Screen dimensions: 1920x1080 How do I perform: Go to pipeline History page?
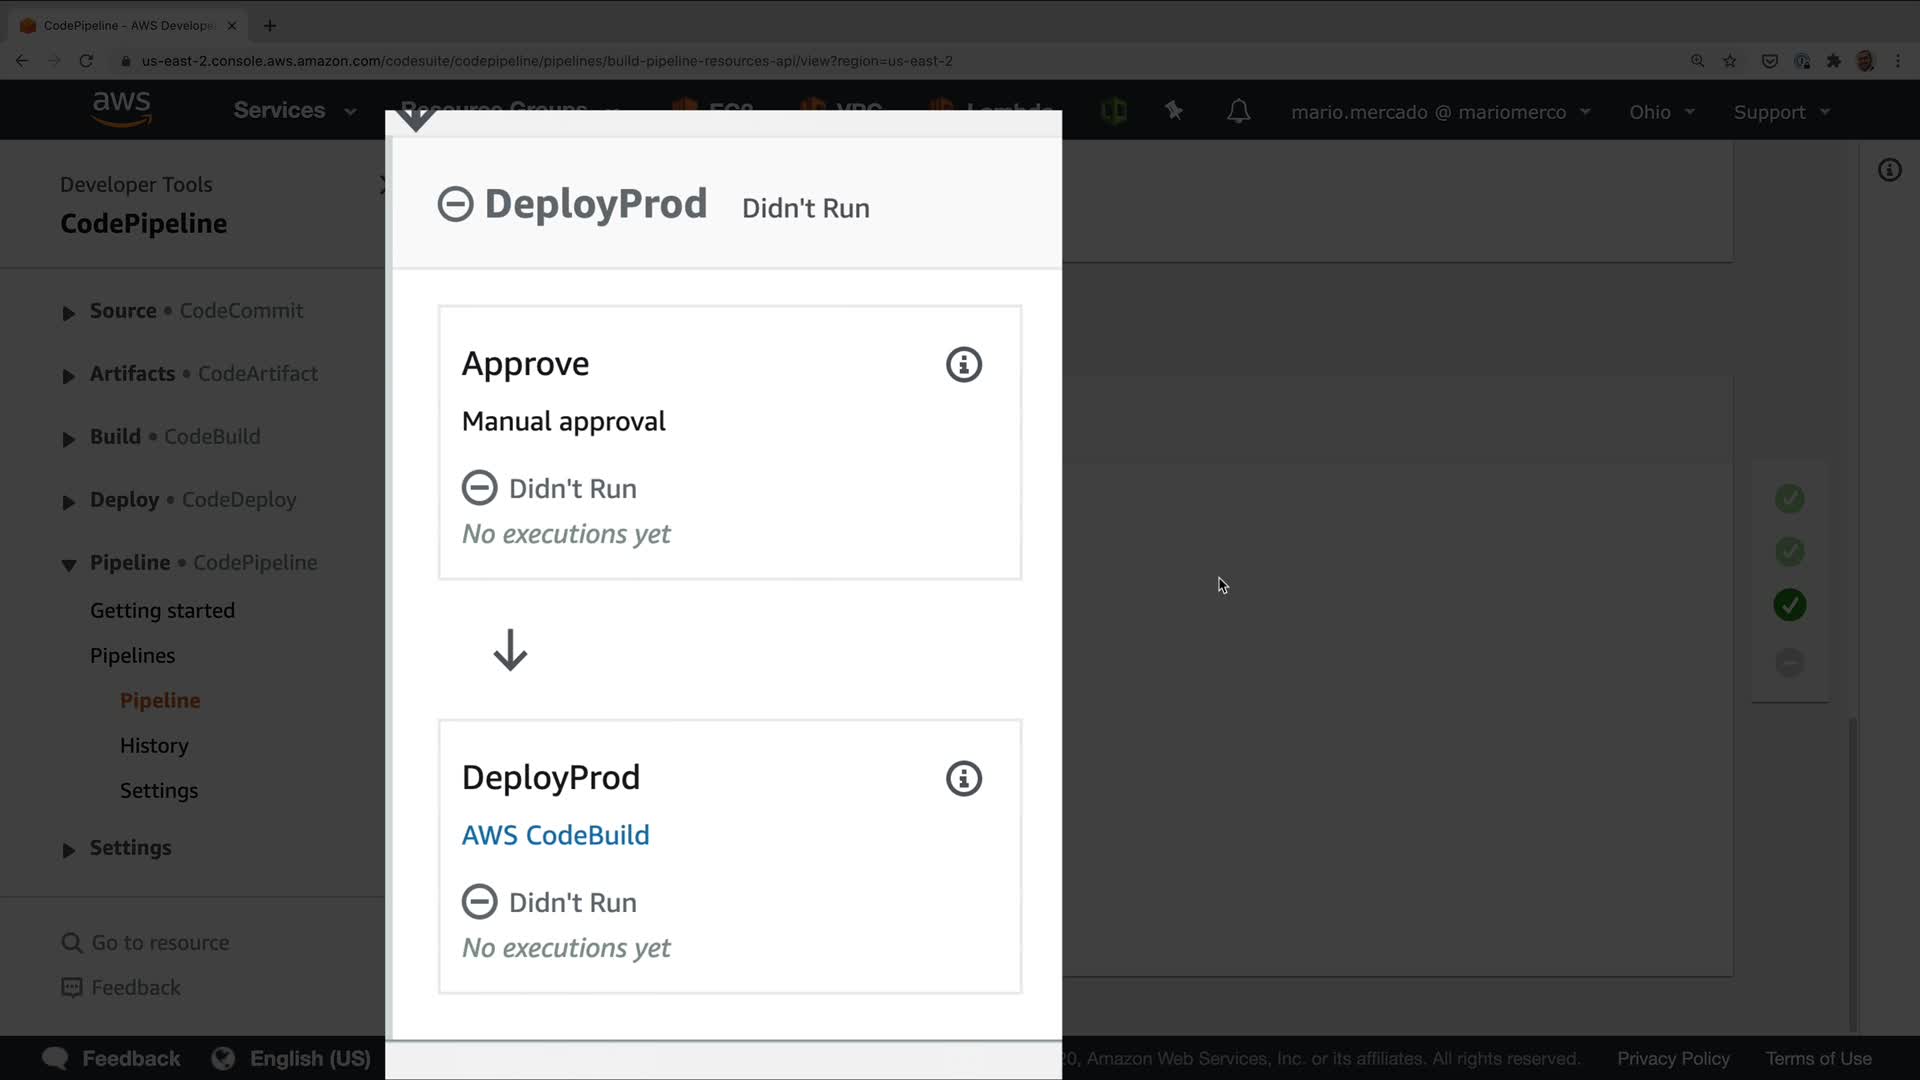154,746
